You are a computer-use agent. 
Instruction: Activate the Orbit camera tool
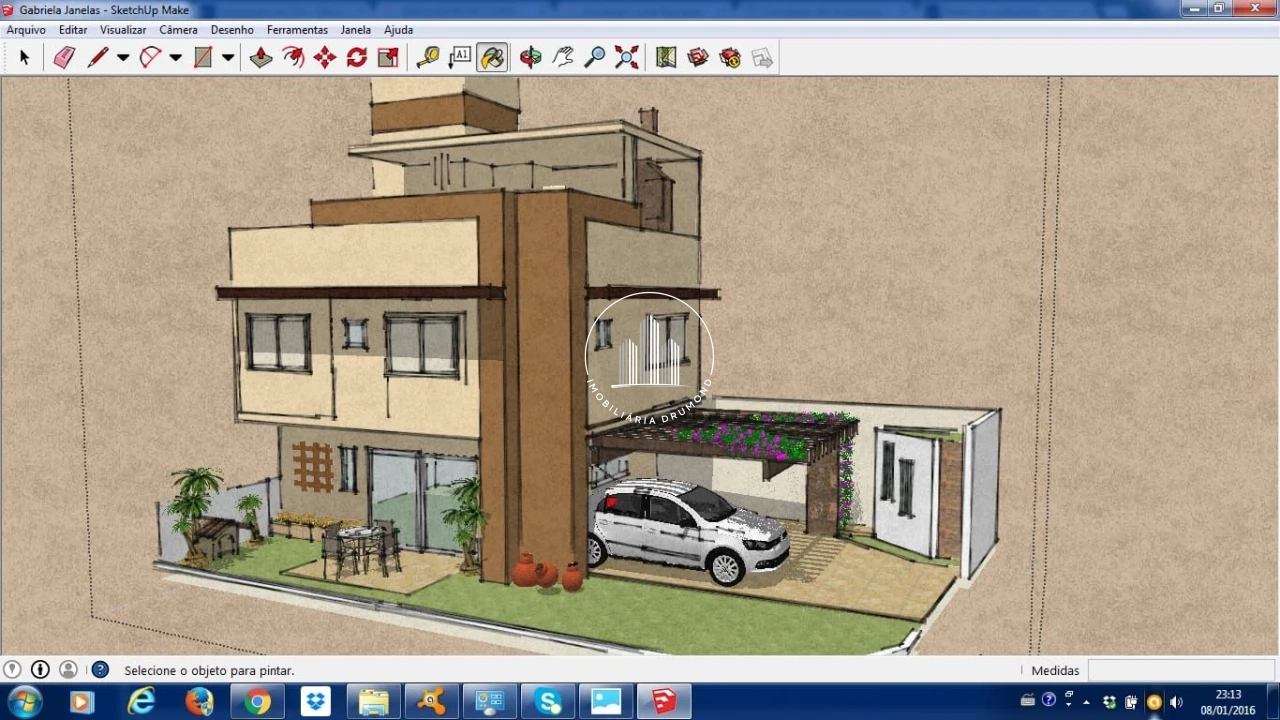click(x=531, y=58)
